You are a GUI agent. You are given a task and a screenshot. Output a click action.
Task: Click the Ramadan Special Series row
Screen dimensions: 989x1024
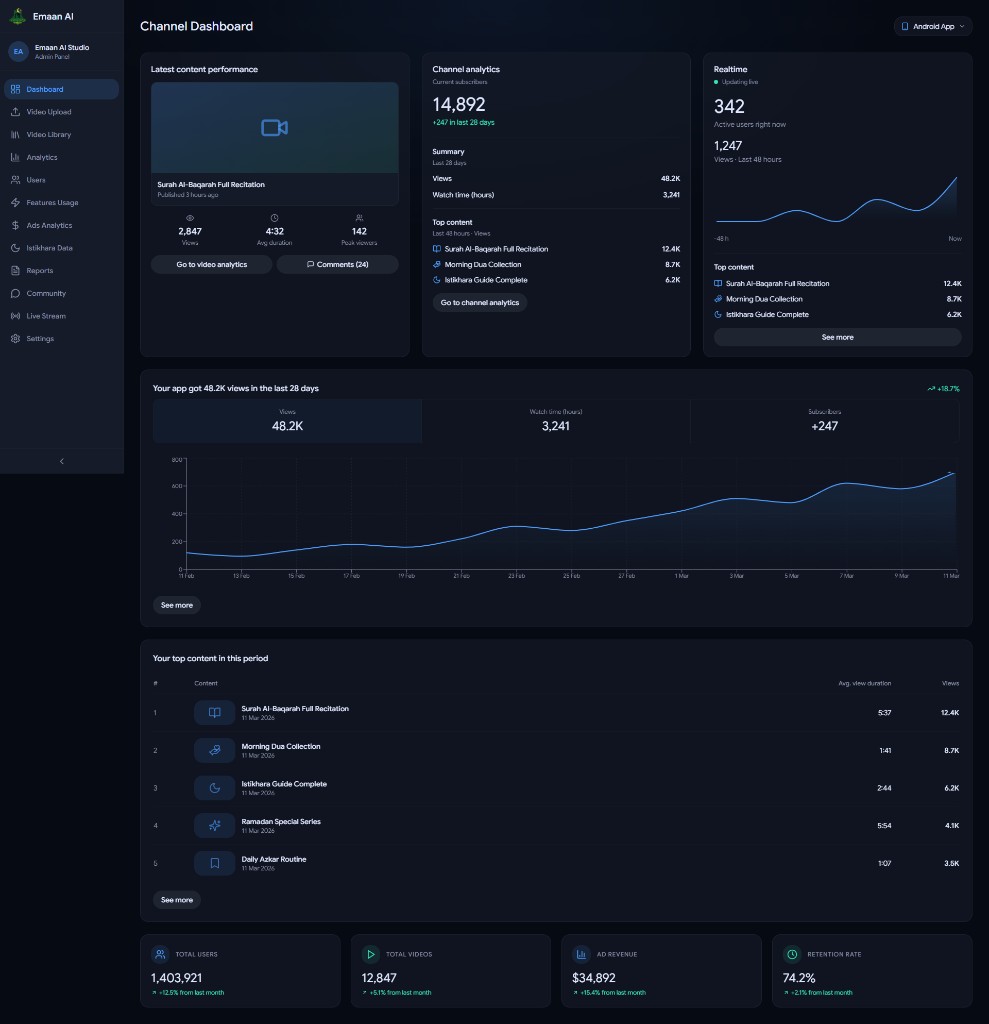click(x=557, y=825)
